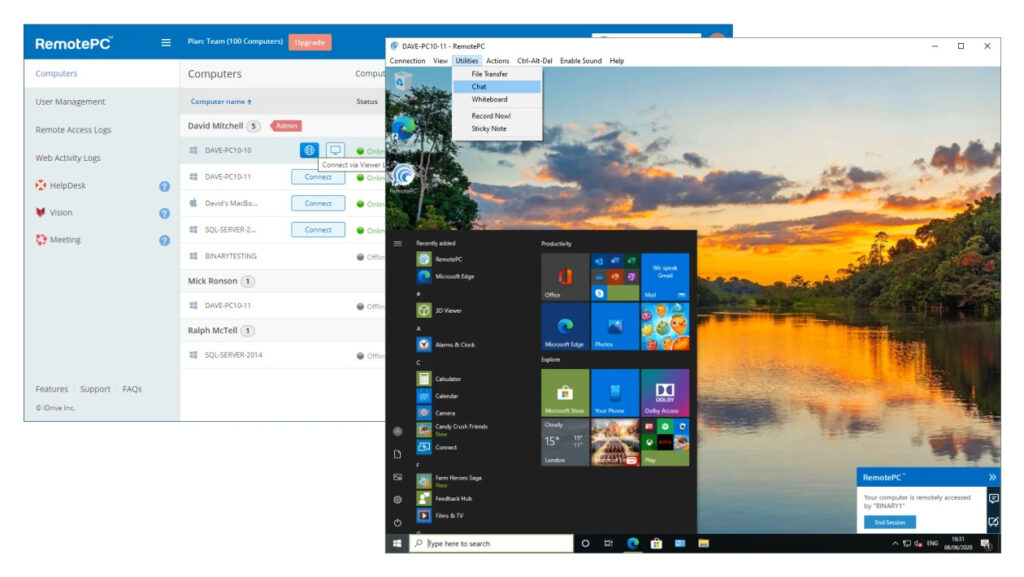Screen dimensions: 1024x577
Task: Click the whiteboard icon in RemotePC session panel
Action: coord(993,521)
